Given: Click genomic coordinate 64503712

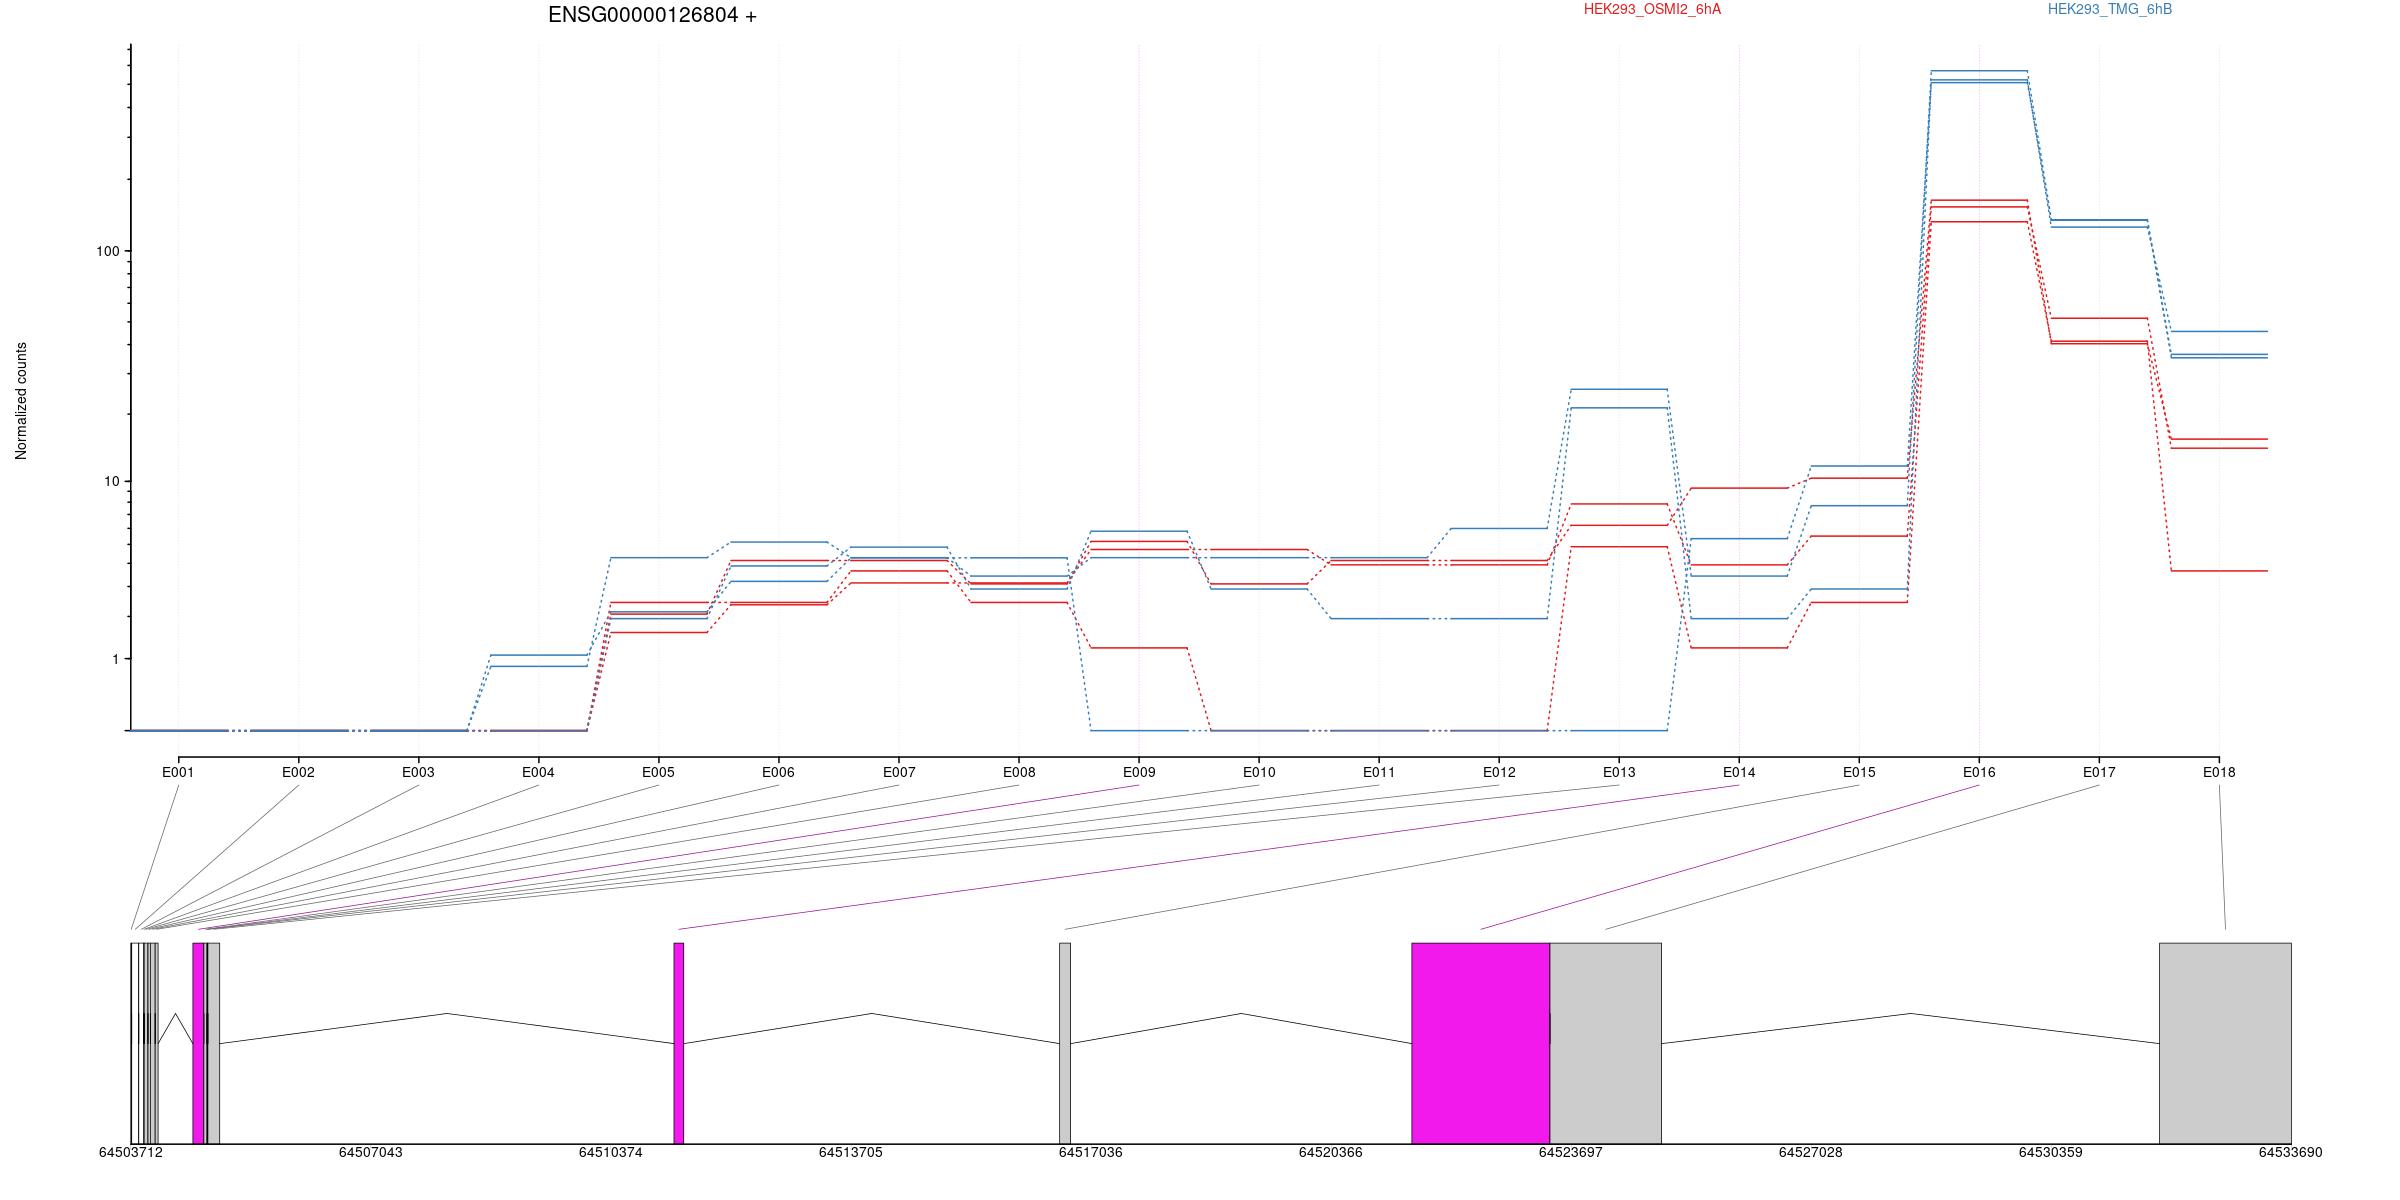Looking at the screenshot, I should (131, 1152).
